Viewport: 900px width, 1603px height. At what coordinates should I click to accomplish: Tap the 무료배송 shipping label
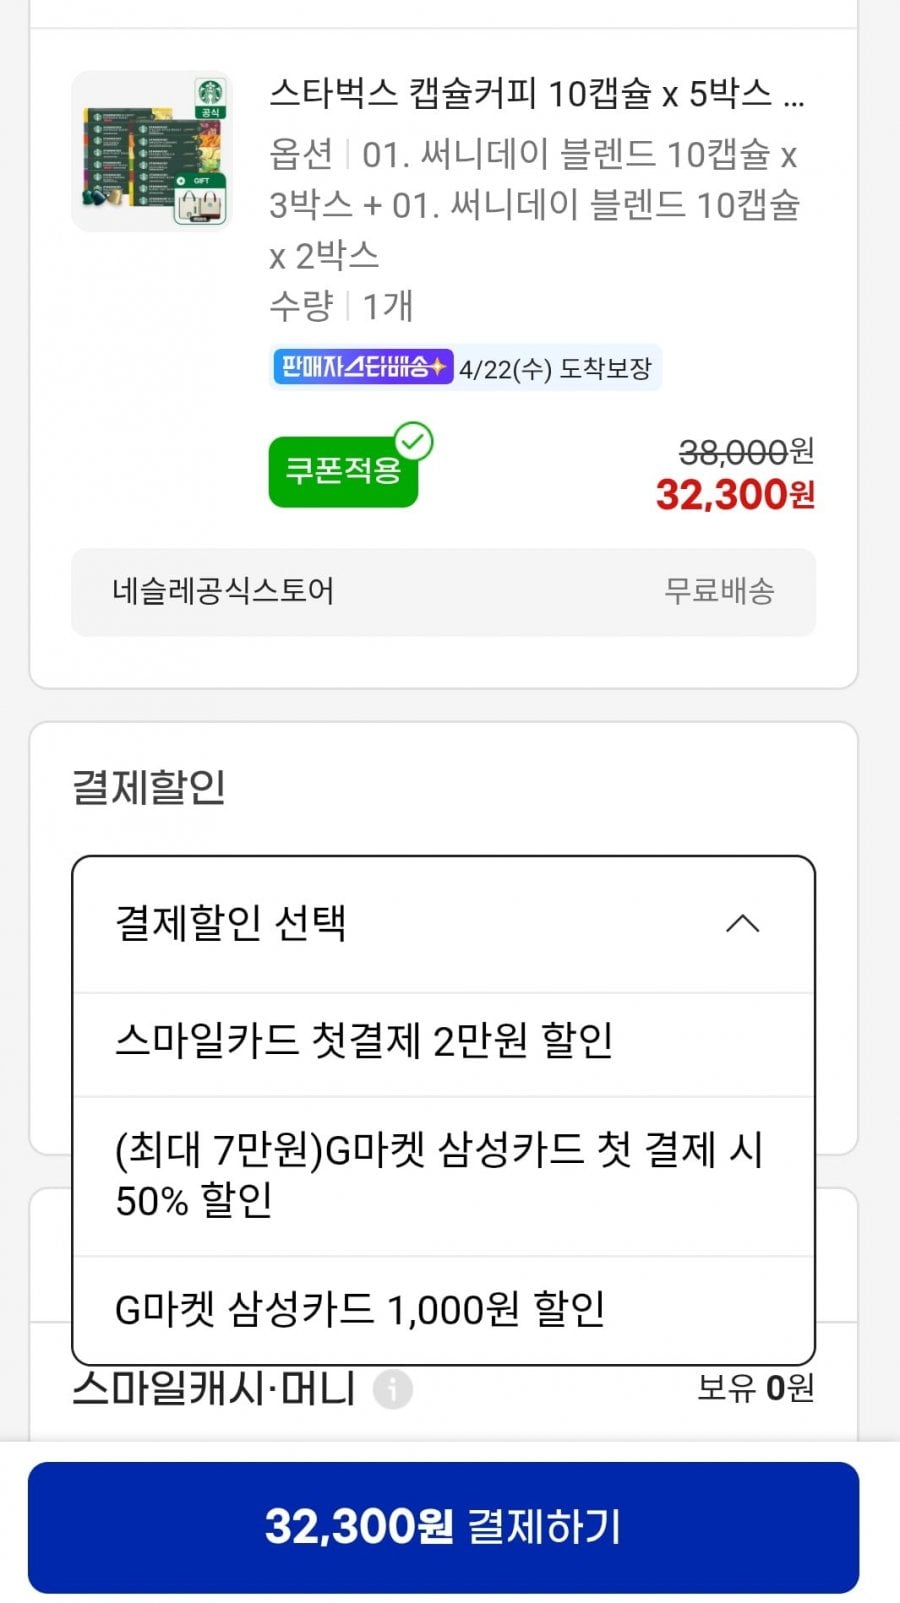pos(719,591)
